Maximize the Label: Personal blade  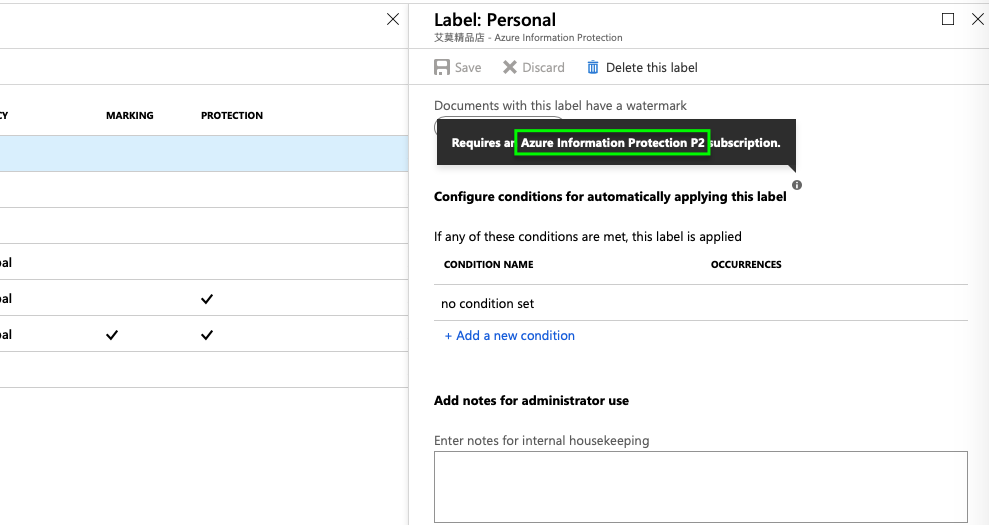948,19
